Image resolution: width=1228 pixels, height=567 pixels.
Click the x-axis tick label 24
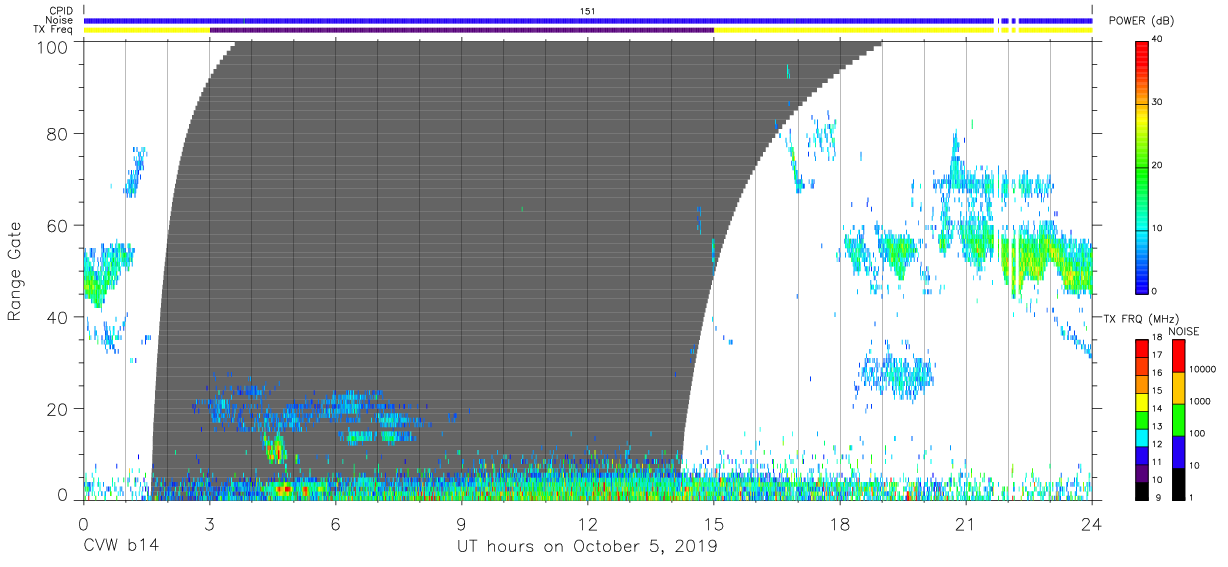coord(1091,523)
